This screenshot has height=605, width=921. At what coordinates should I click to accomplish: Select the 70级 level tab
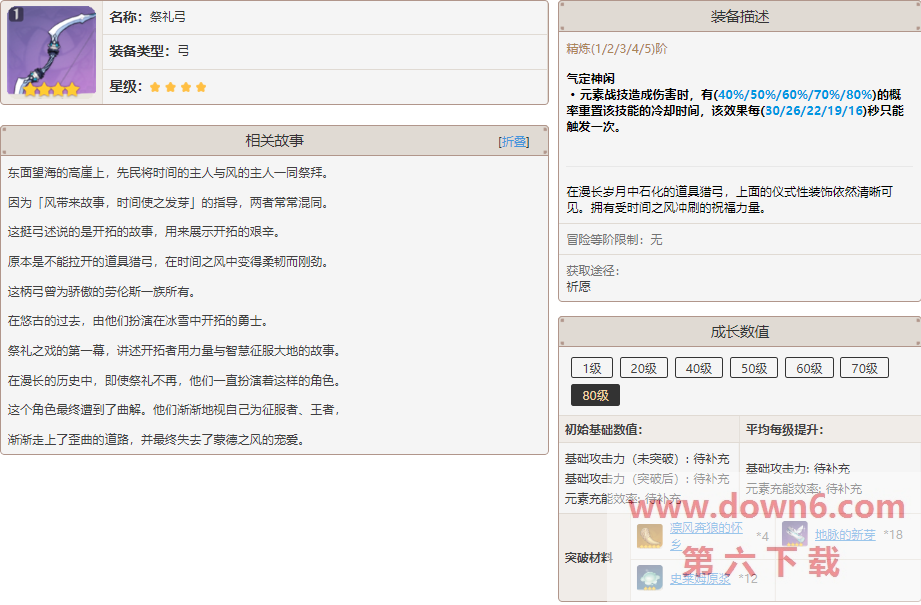(865, 368)
